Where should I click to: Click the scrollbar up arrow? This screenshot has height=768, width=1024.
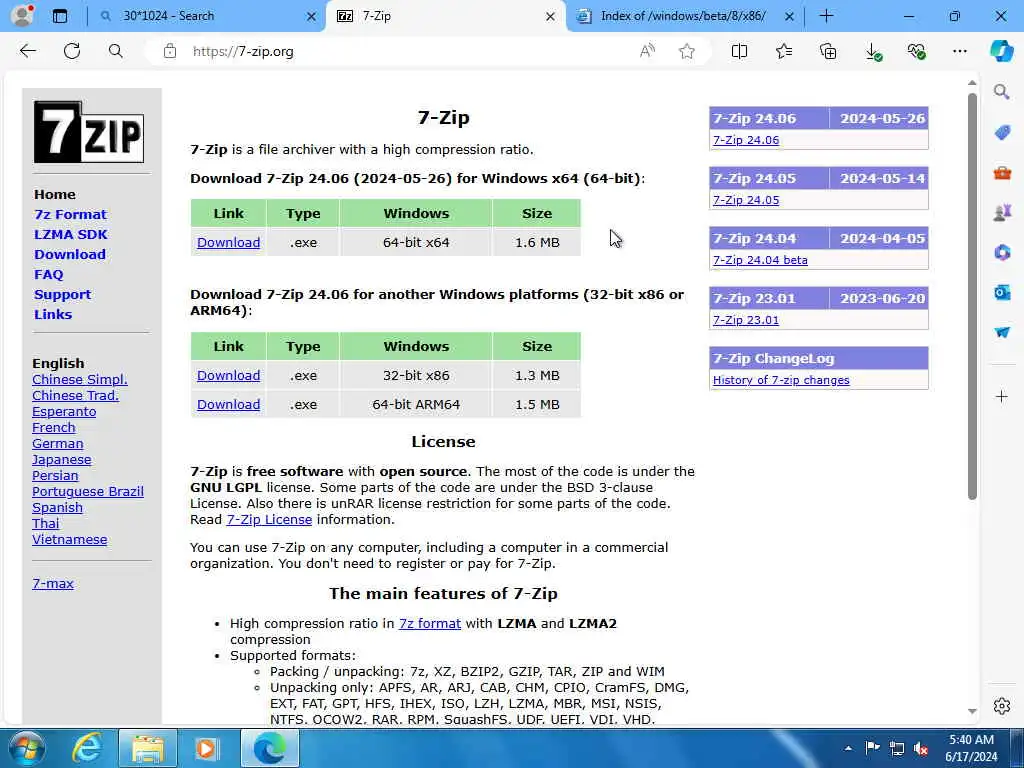[972, 83]
